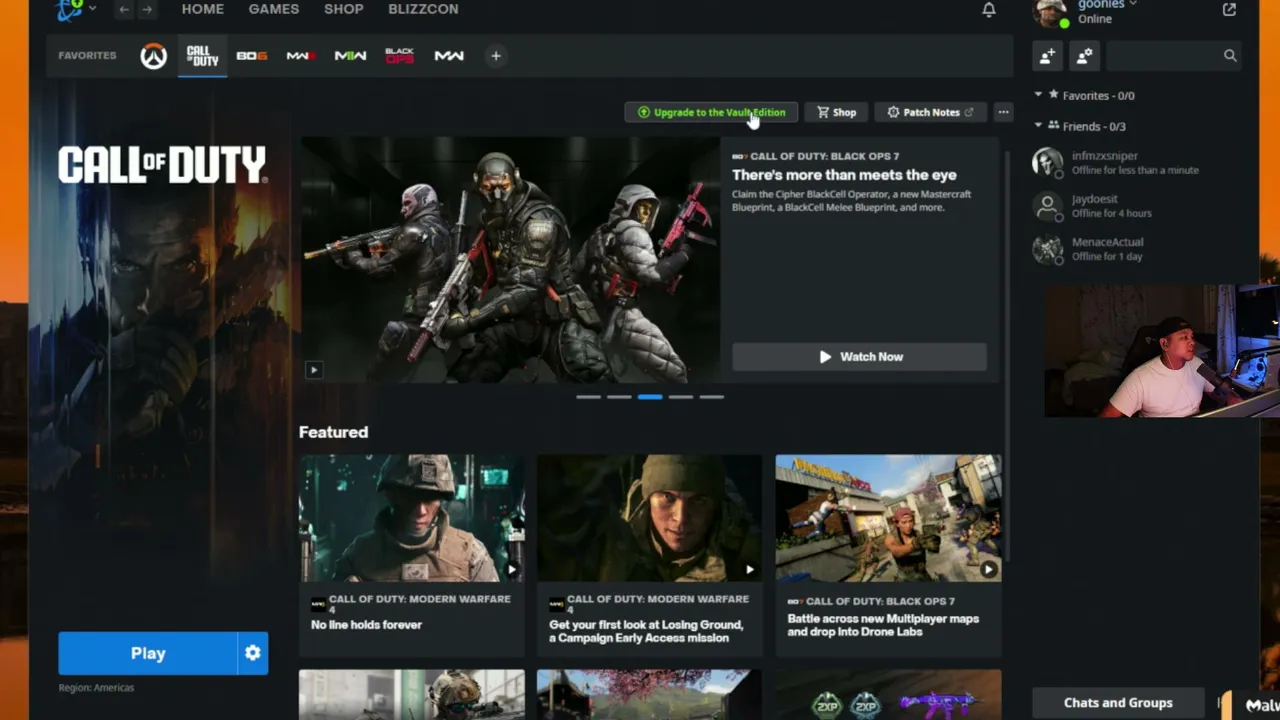Select the MWII game icon

350,56
